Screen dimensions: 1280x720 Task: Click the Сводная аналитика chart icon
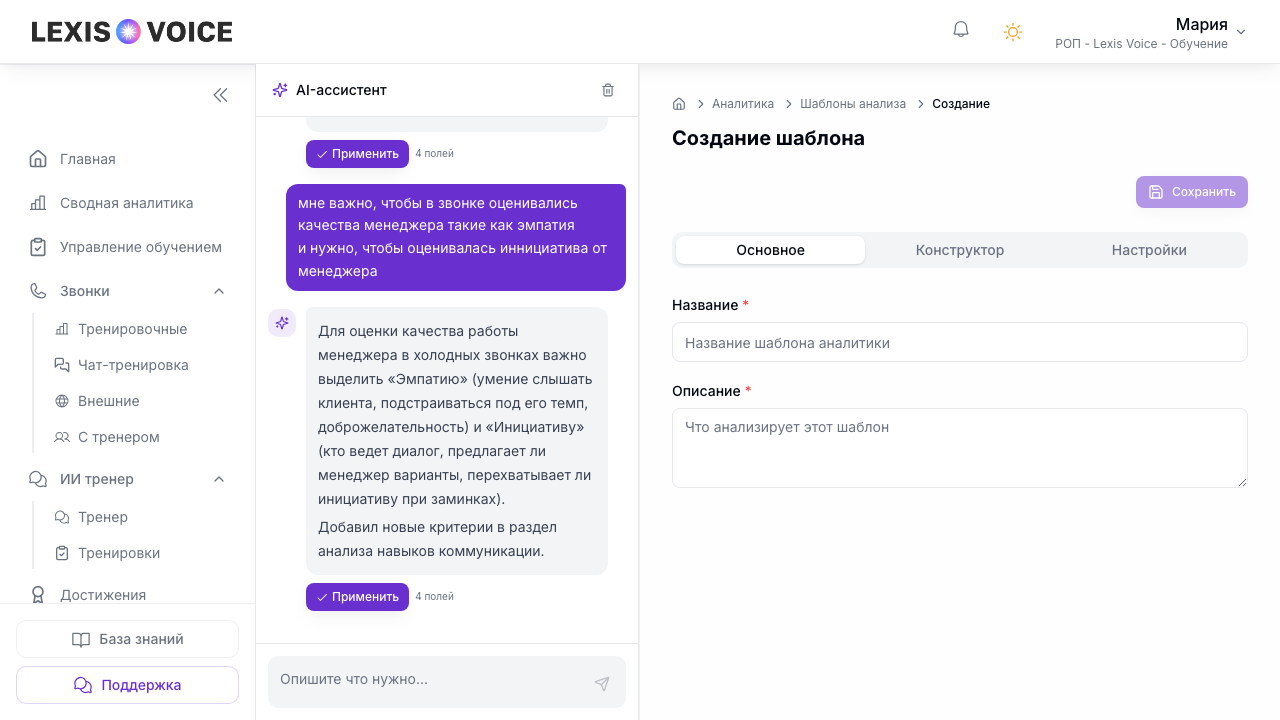[38, 203]
